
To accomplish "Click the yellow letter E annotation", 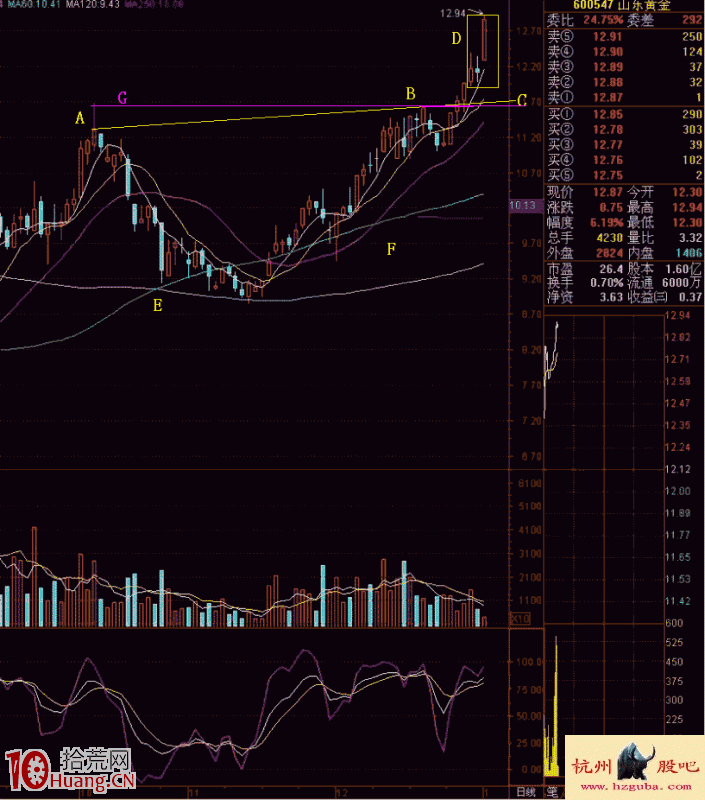I will point(157,306).
